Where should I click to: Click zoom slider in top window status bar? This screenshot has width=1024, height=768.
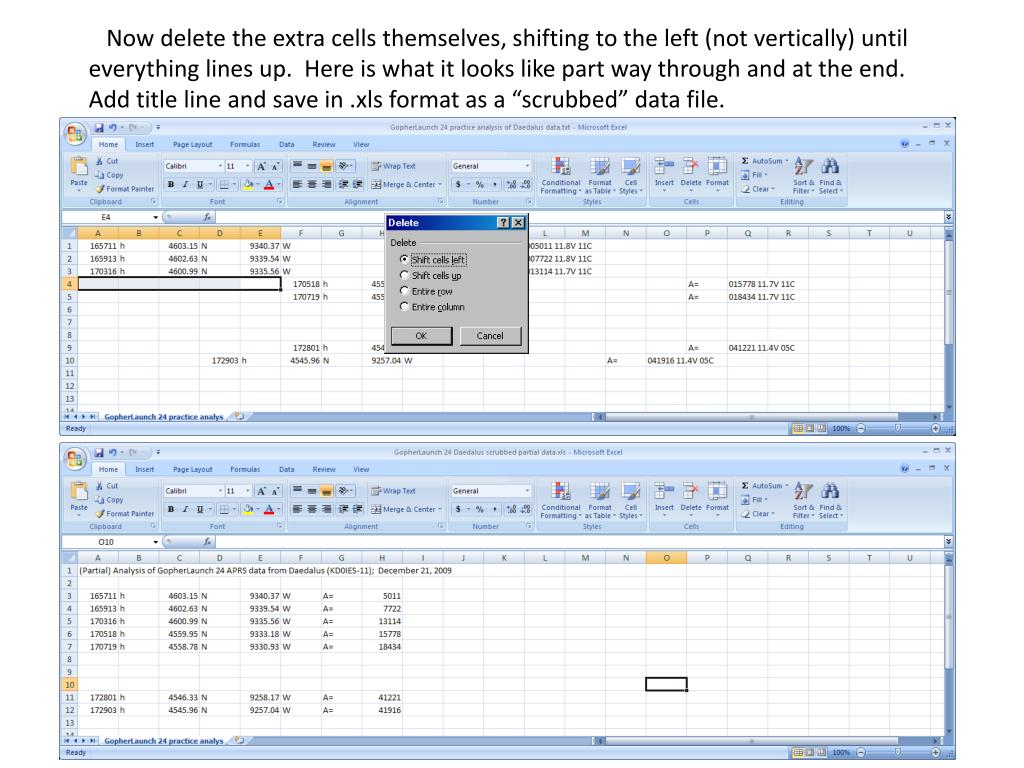point(898,428)
